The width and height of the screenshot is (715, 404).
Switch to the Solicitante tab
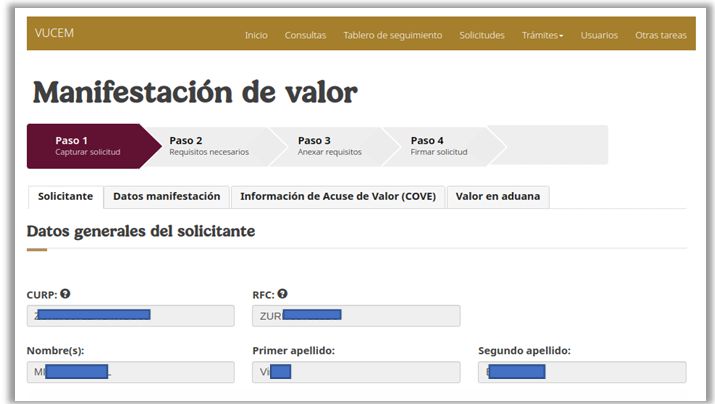pyautogui.click(x=65, y=197)
